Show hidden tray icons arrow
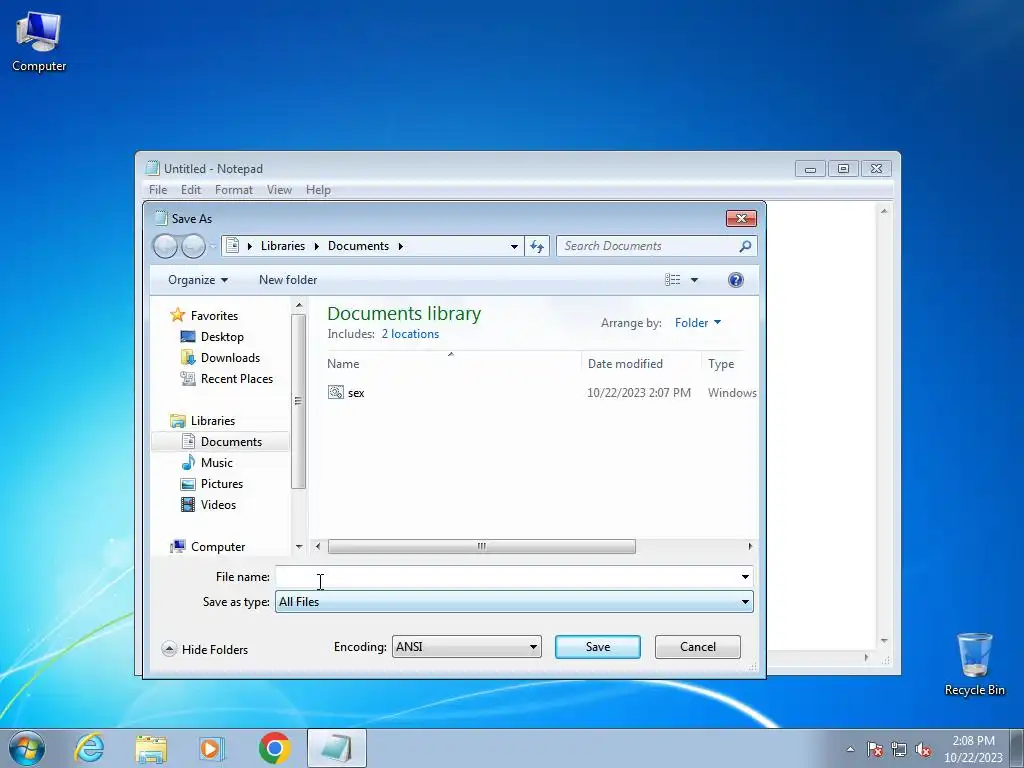The image size is (1024, 768). pos(850,749)
